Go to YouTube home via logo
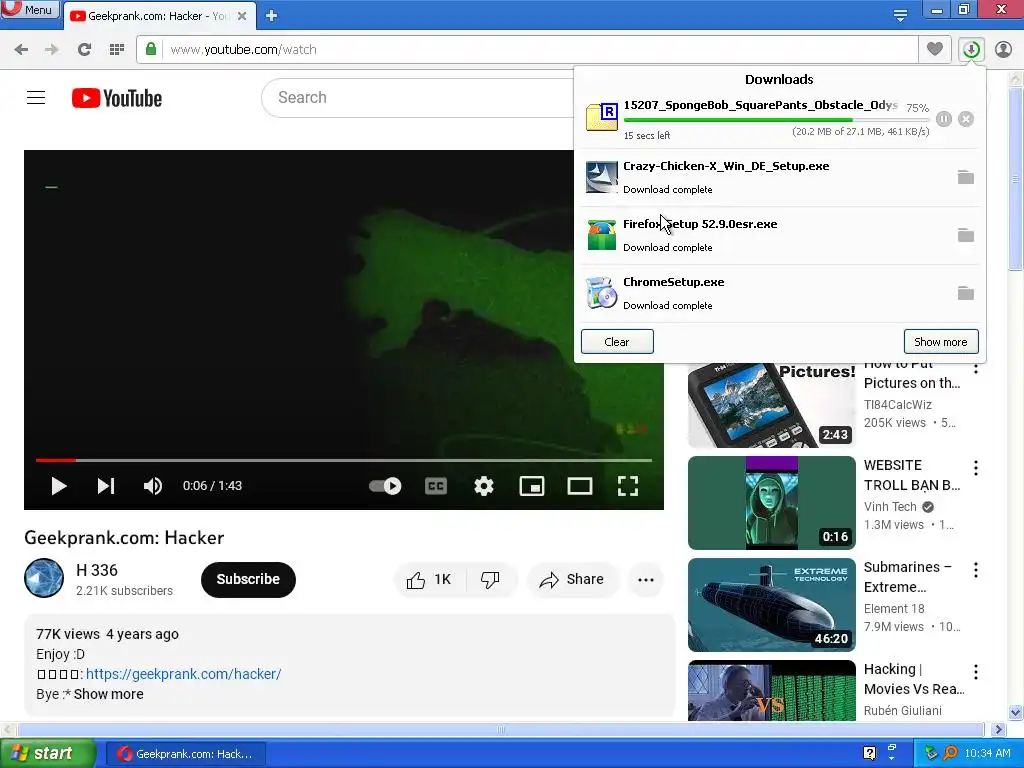The width and height of the screenshot is (1024, 768). [x=117, y=98]
